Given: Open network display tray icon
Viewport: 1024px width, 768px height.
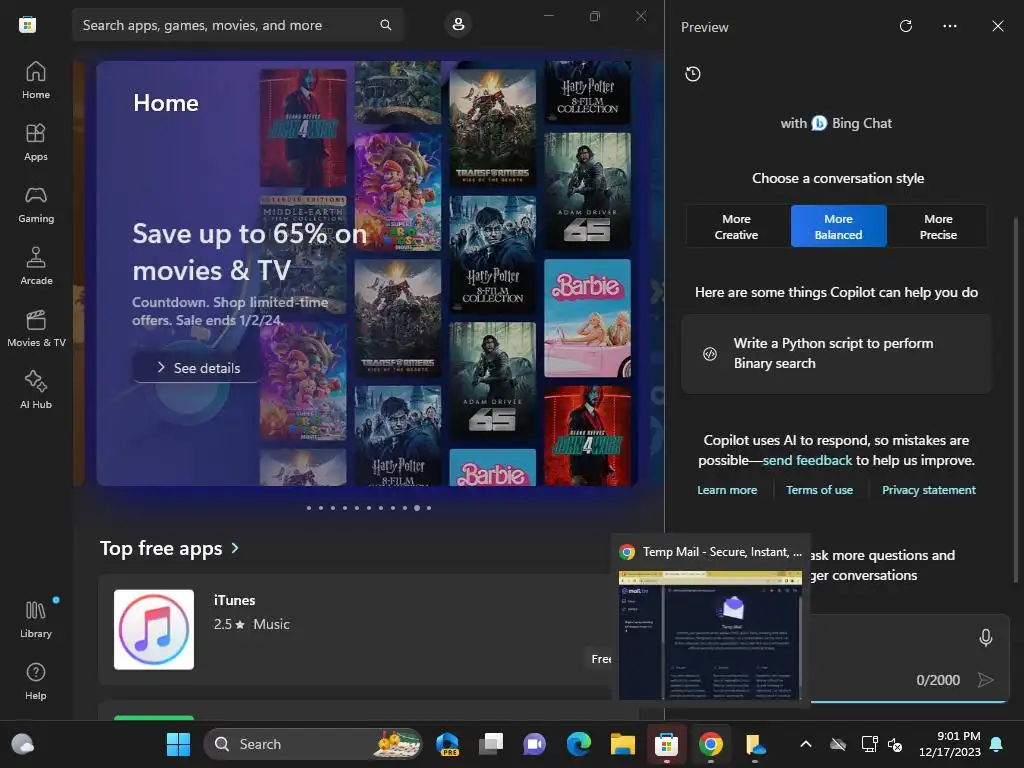Looking at the screenshot, I should click(x=869, y=744).
